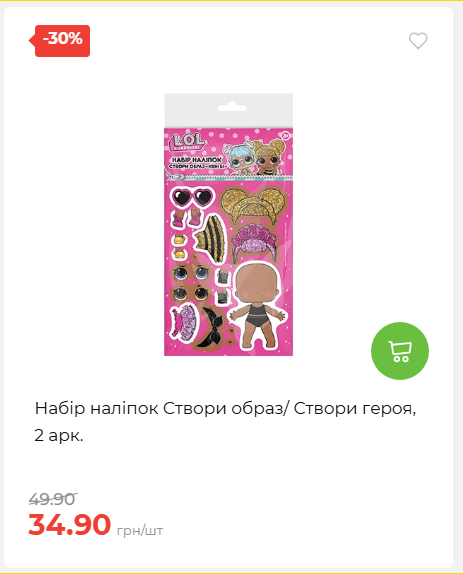
Task: Click the white hanging tab of the package
Action: [x=228, y=110]
